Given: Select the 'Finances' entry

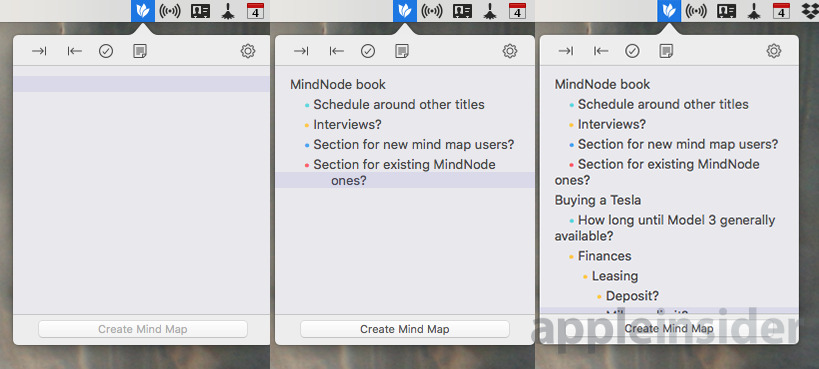Looking at the screenshot, I should [604, 256].
